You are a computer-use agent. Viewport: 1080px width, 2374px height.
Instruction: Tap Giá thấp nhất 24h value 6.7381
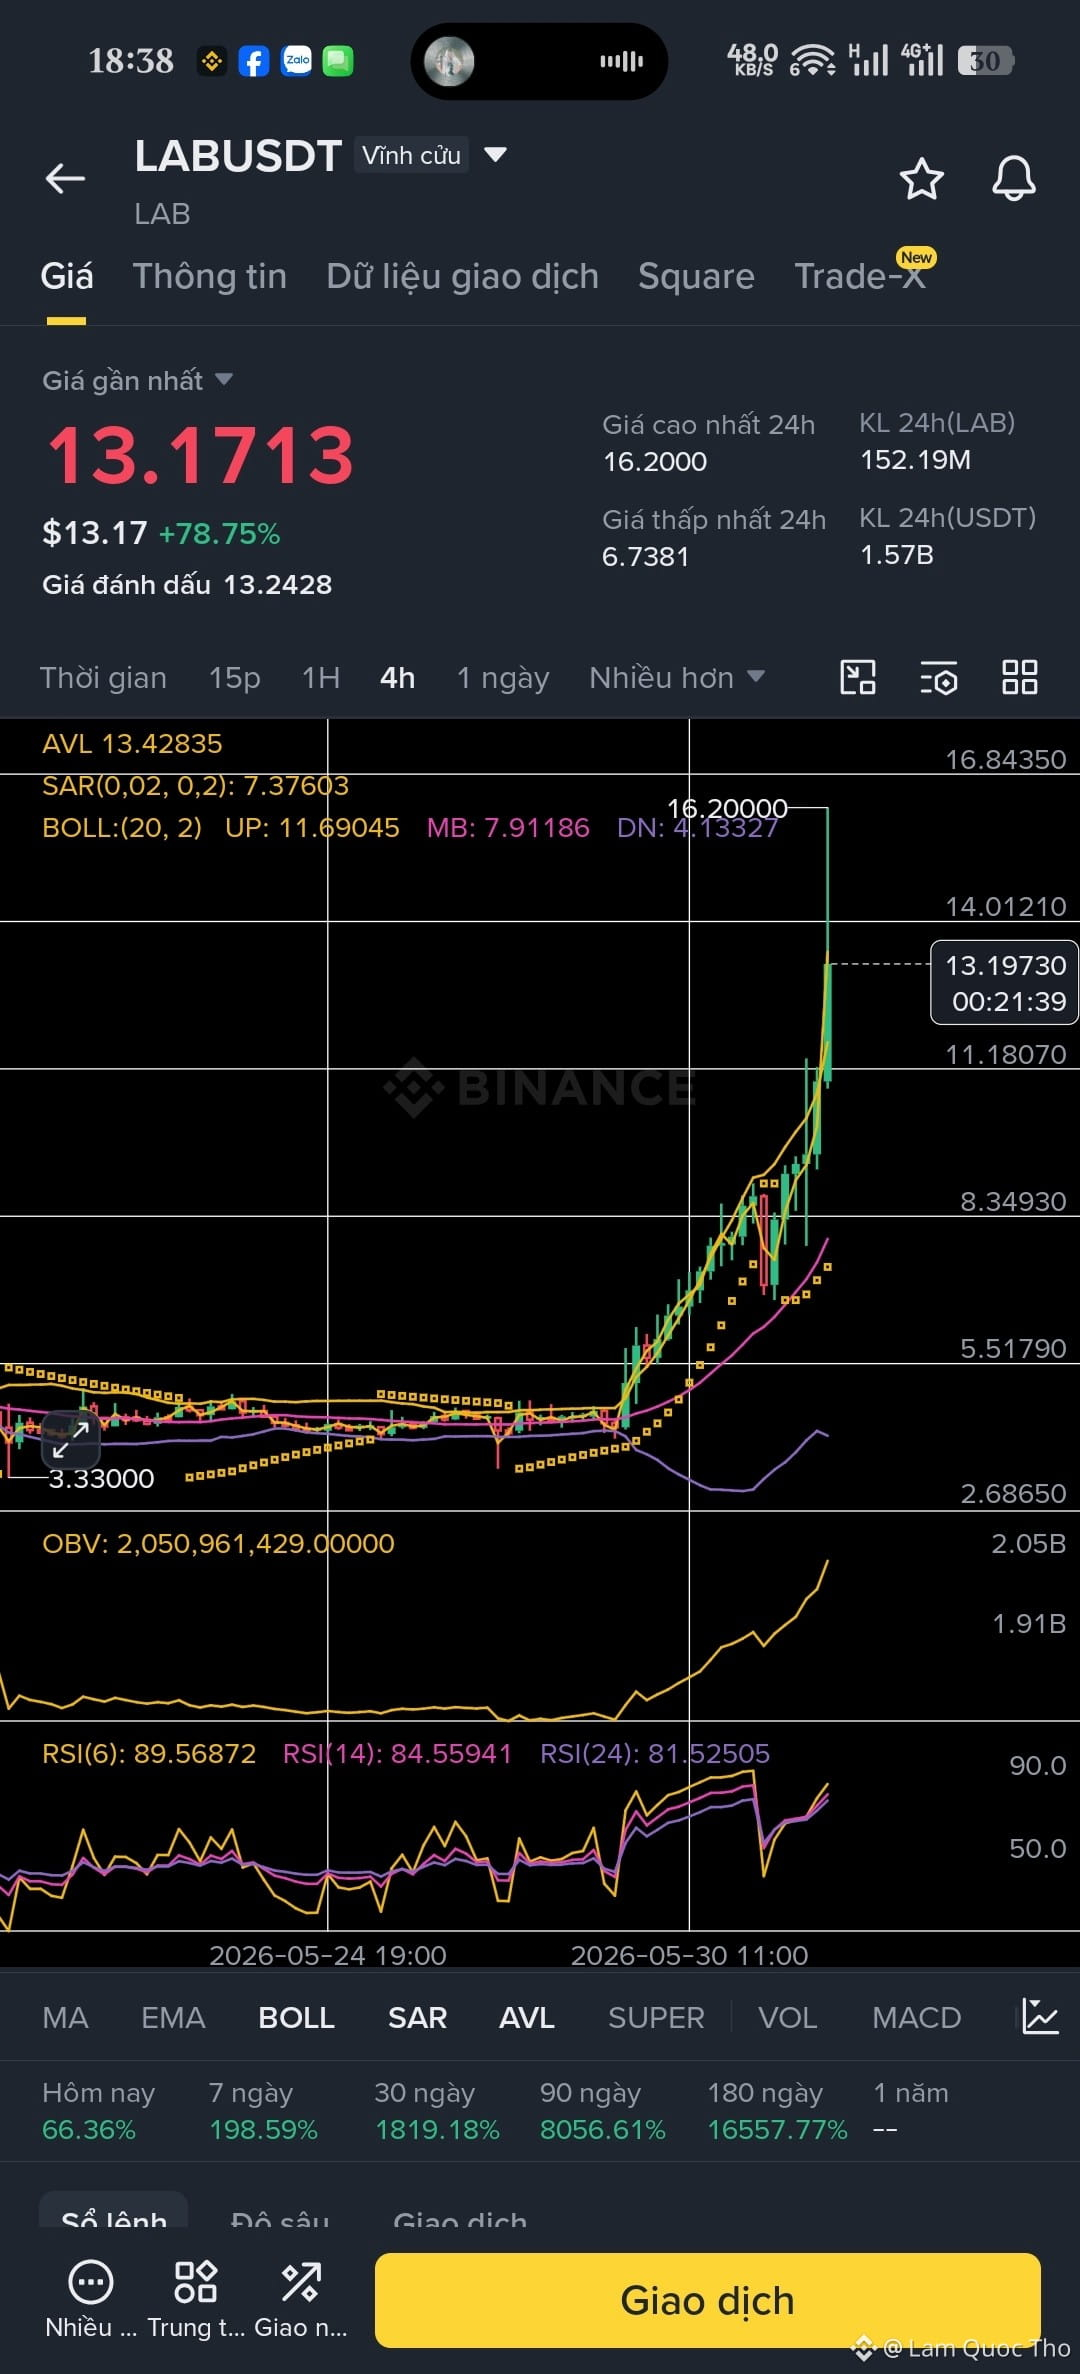coord(646,556)
